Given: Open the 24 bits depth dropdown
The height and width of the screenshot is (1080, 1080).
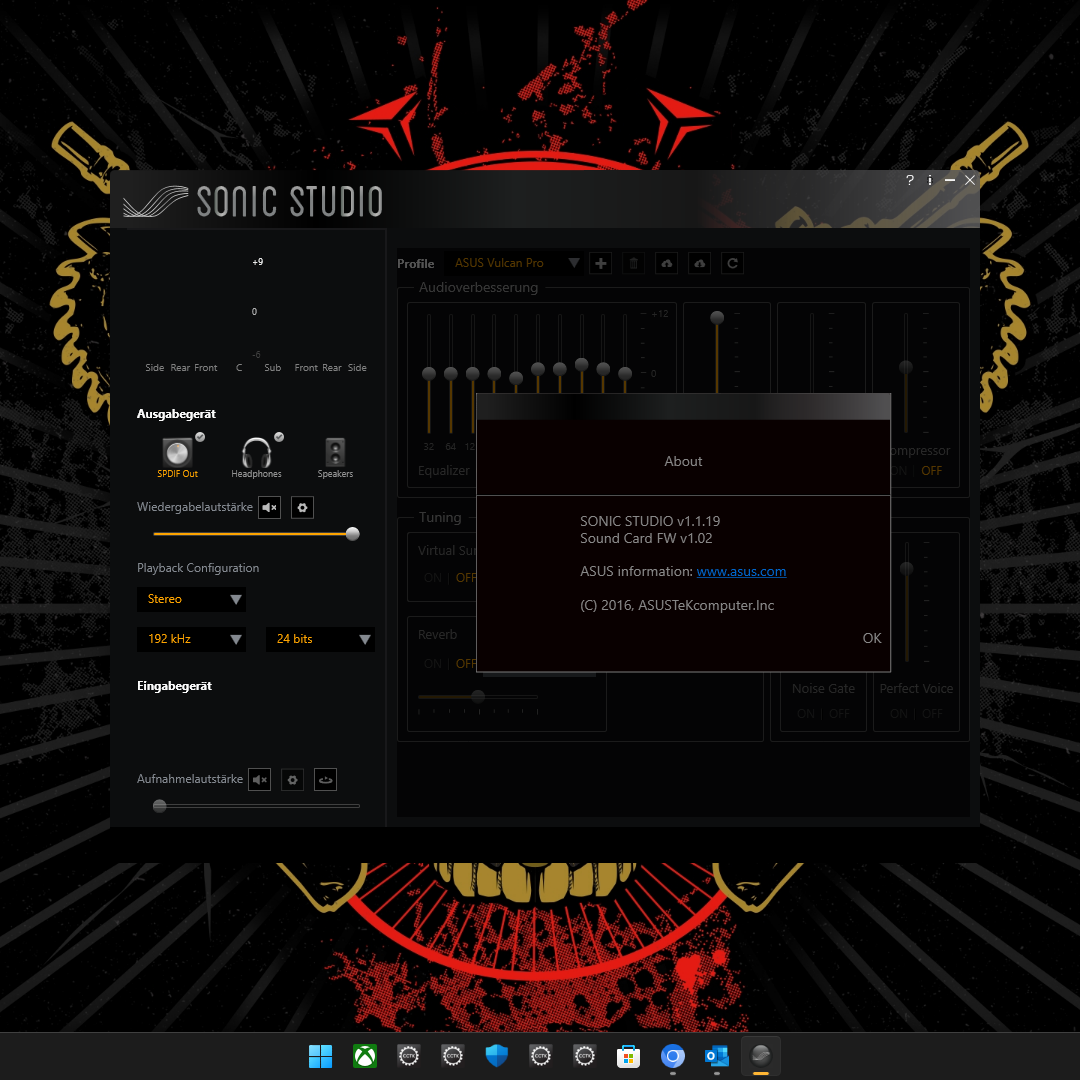Looking at the screenshot, I should (x=320, y=639).
